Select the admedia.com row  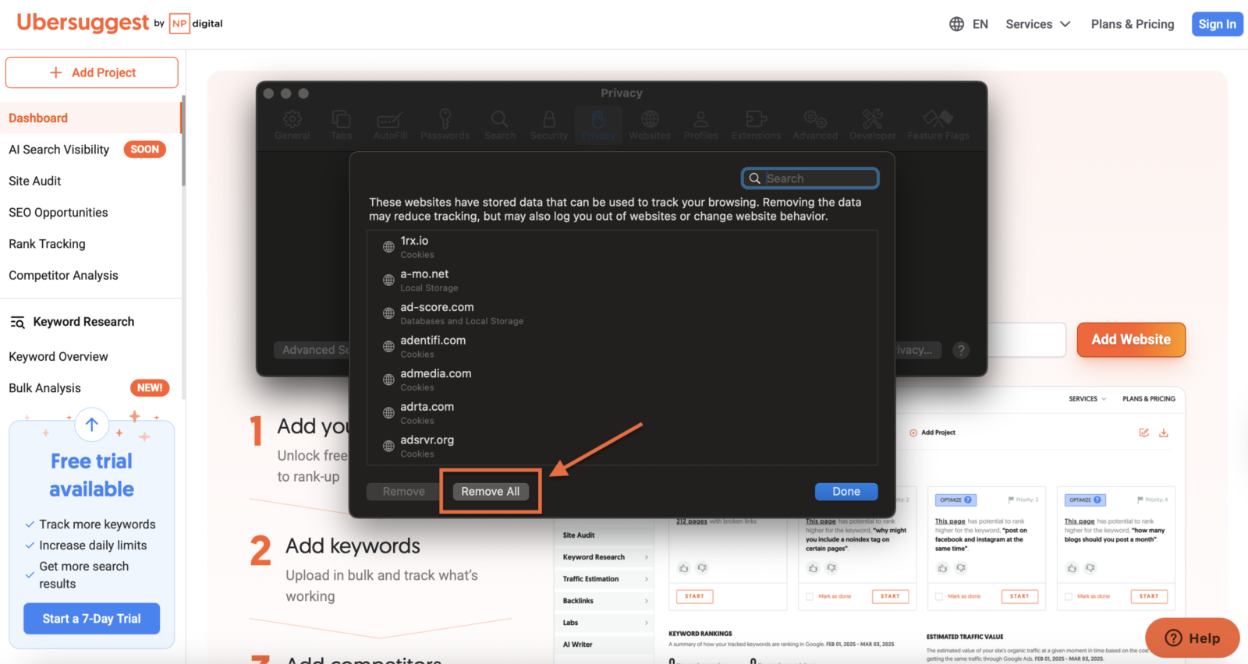tap(622, 380)
